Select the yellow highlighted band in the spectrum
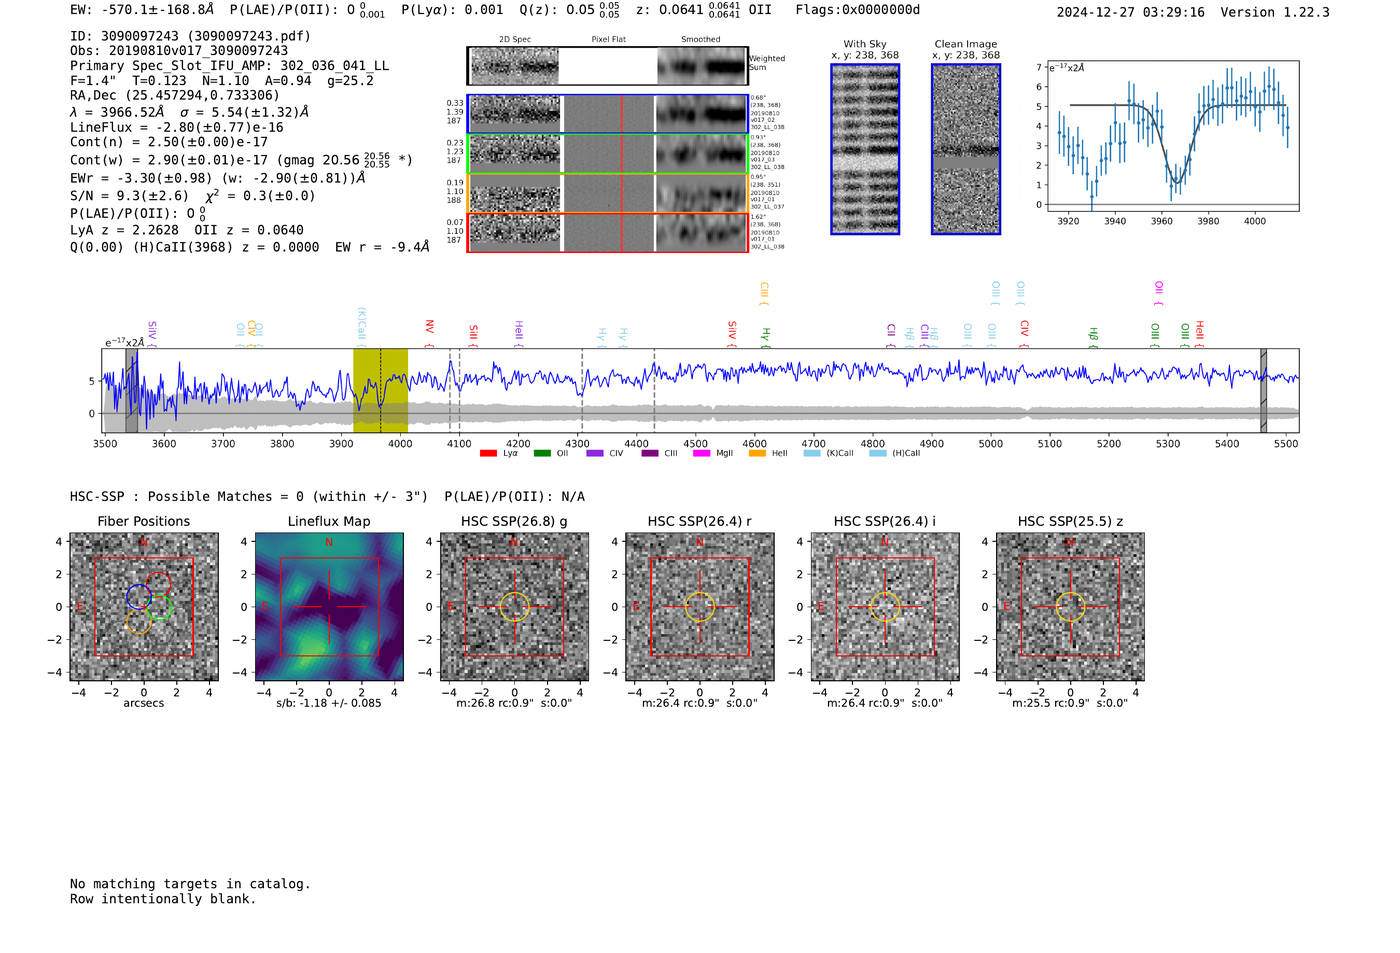The height and width of the screenshot is (953, 1400). point(380,390)
